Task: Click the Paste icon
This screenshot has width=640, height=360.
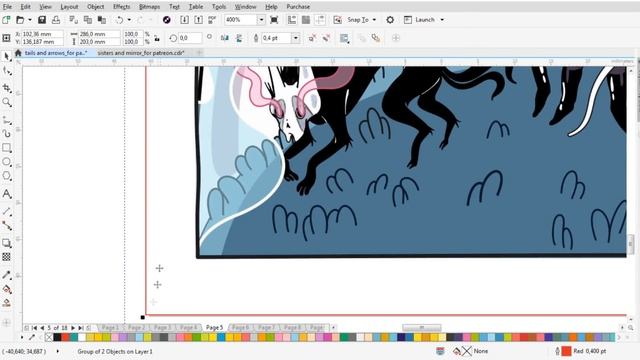Action: pyautogui.click(x=102, y=20)
